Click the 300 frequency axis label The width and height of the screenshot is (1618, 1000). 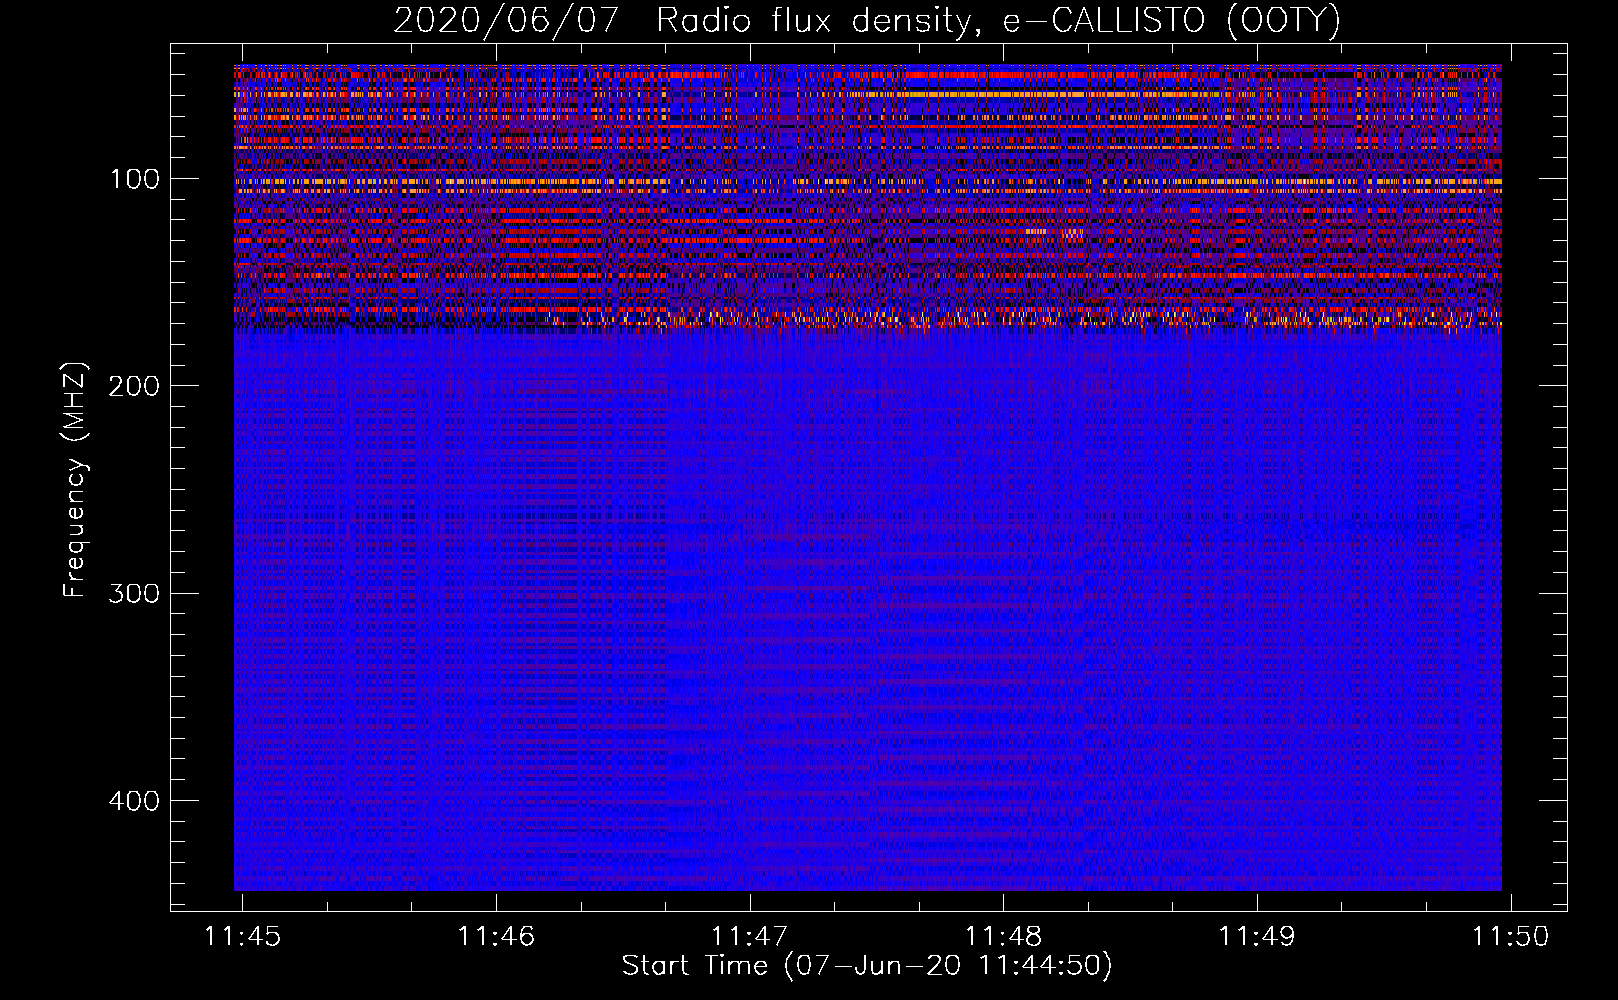[x=135, y=594]
